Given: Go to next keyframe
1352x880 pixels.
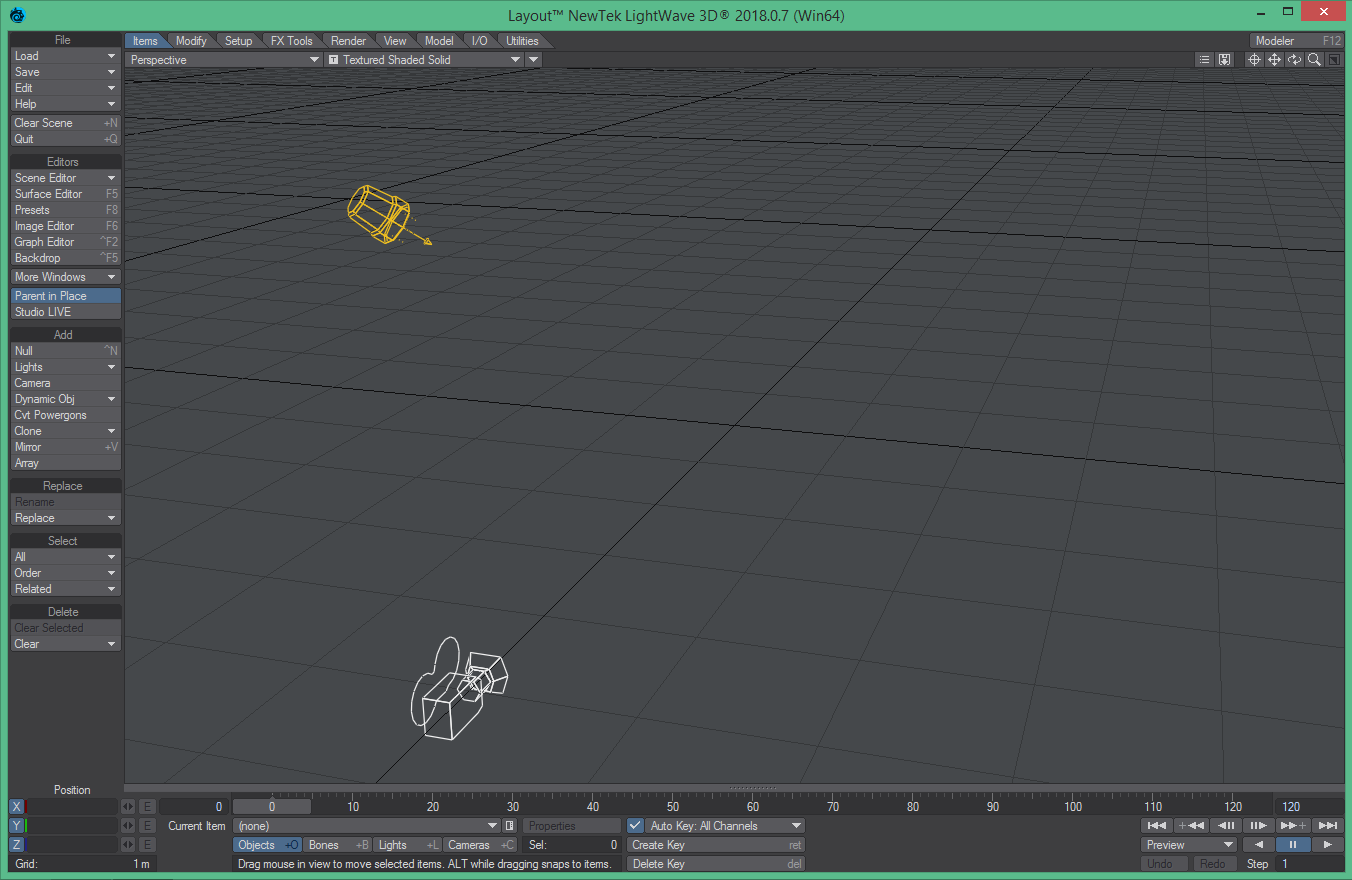Looking at the screenshot, I should pyautogui.click(x=1293, y=826).
